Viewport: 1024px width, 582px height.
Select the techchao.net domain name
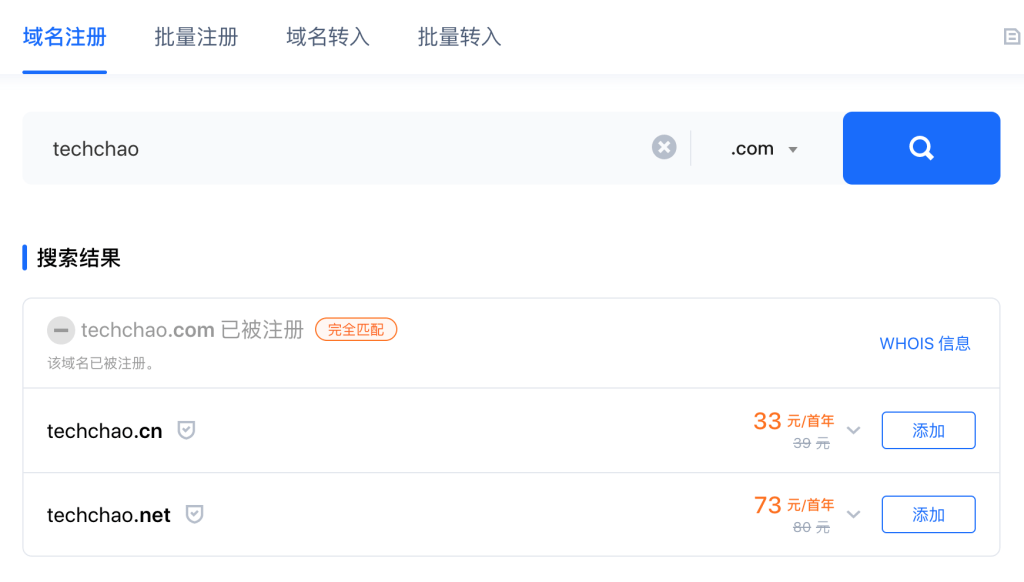(x=108, y=515)
